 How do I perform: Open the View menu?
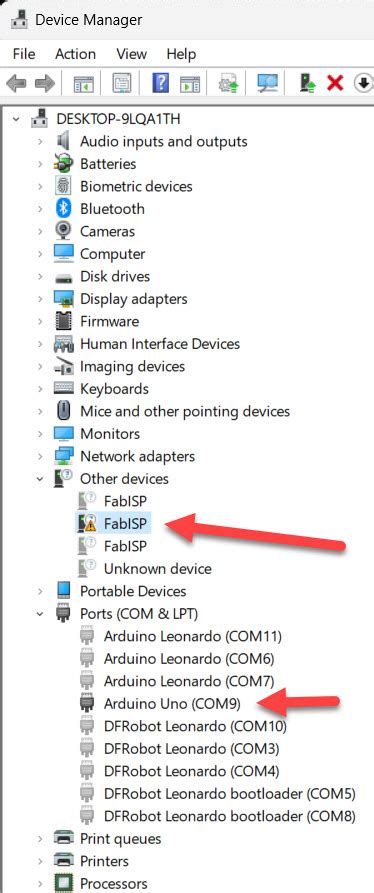point(131,54)
